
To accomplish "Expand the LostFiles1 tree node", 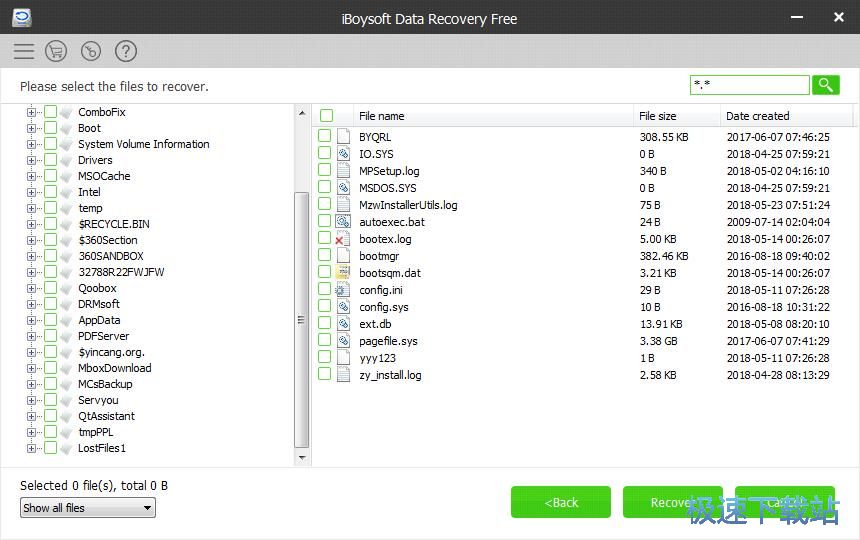I will click(x=31, y=448).
